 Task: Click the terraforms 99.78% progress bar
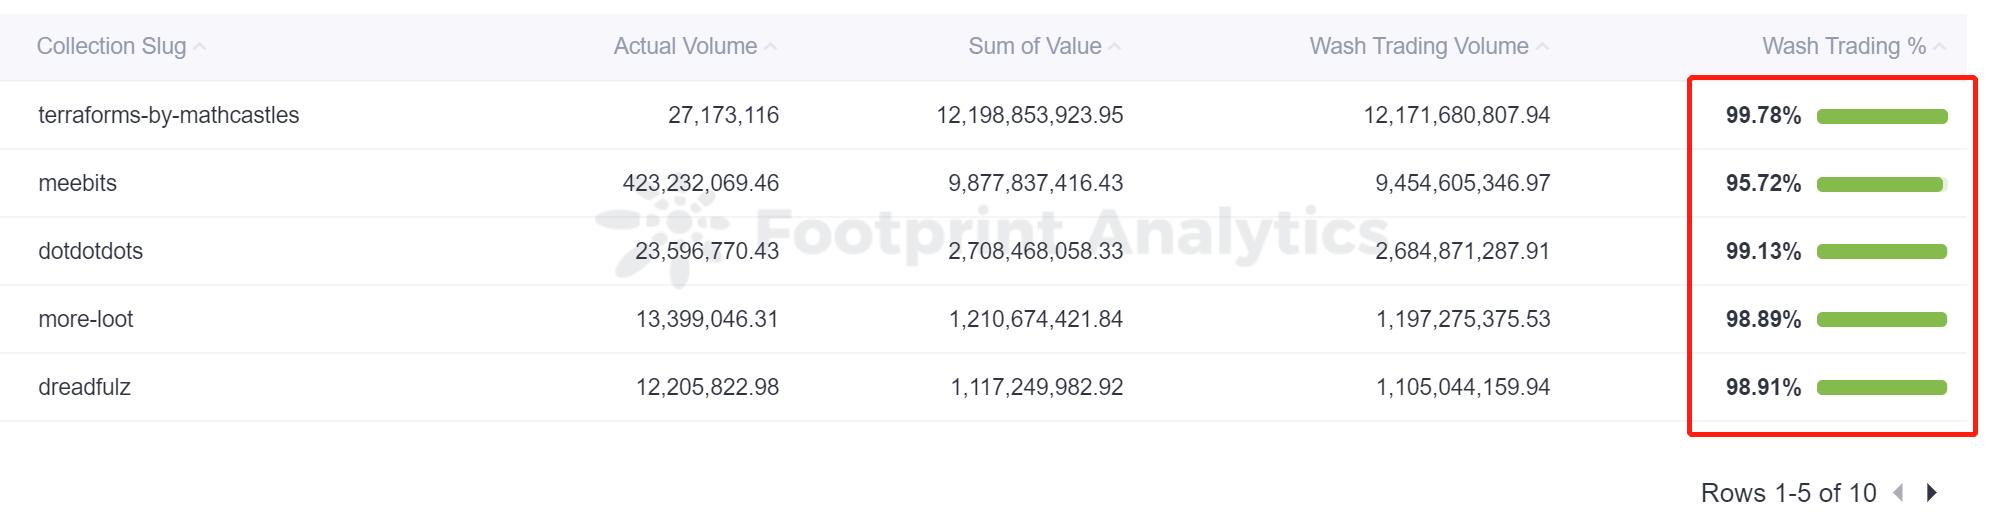click(1881, 116)
